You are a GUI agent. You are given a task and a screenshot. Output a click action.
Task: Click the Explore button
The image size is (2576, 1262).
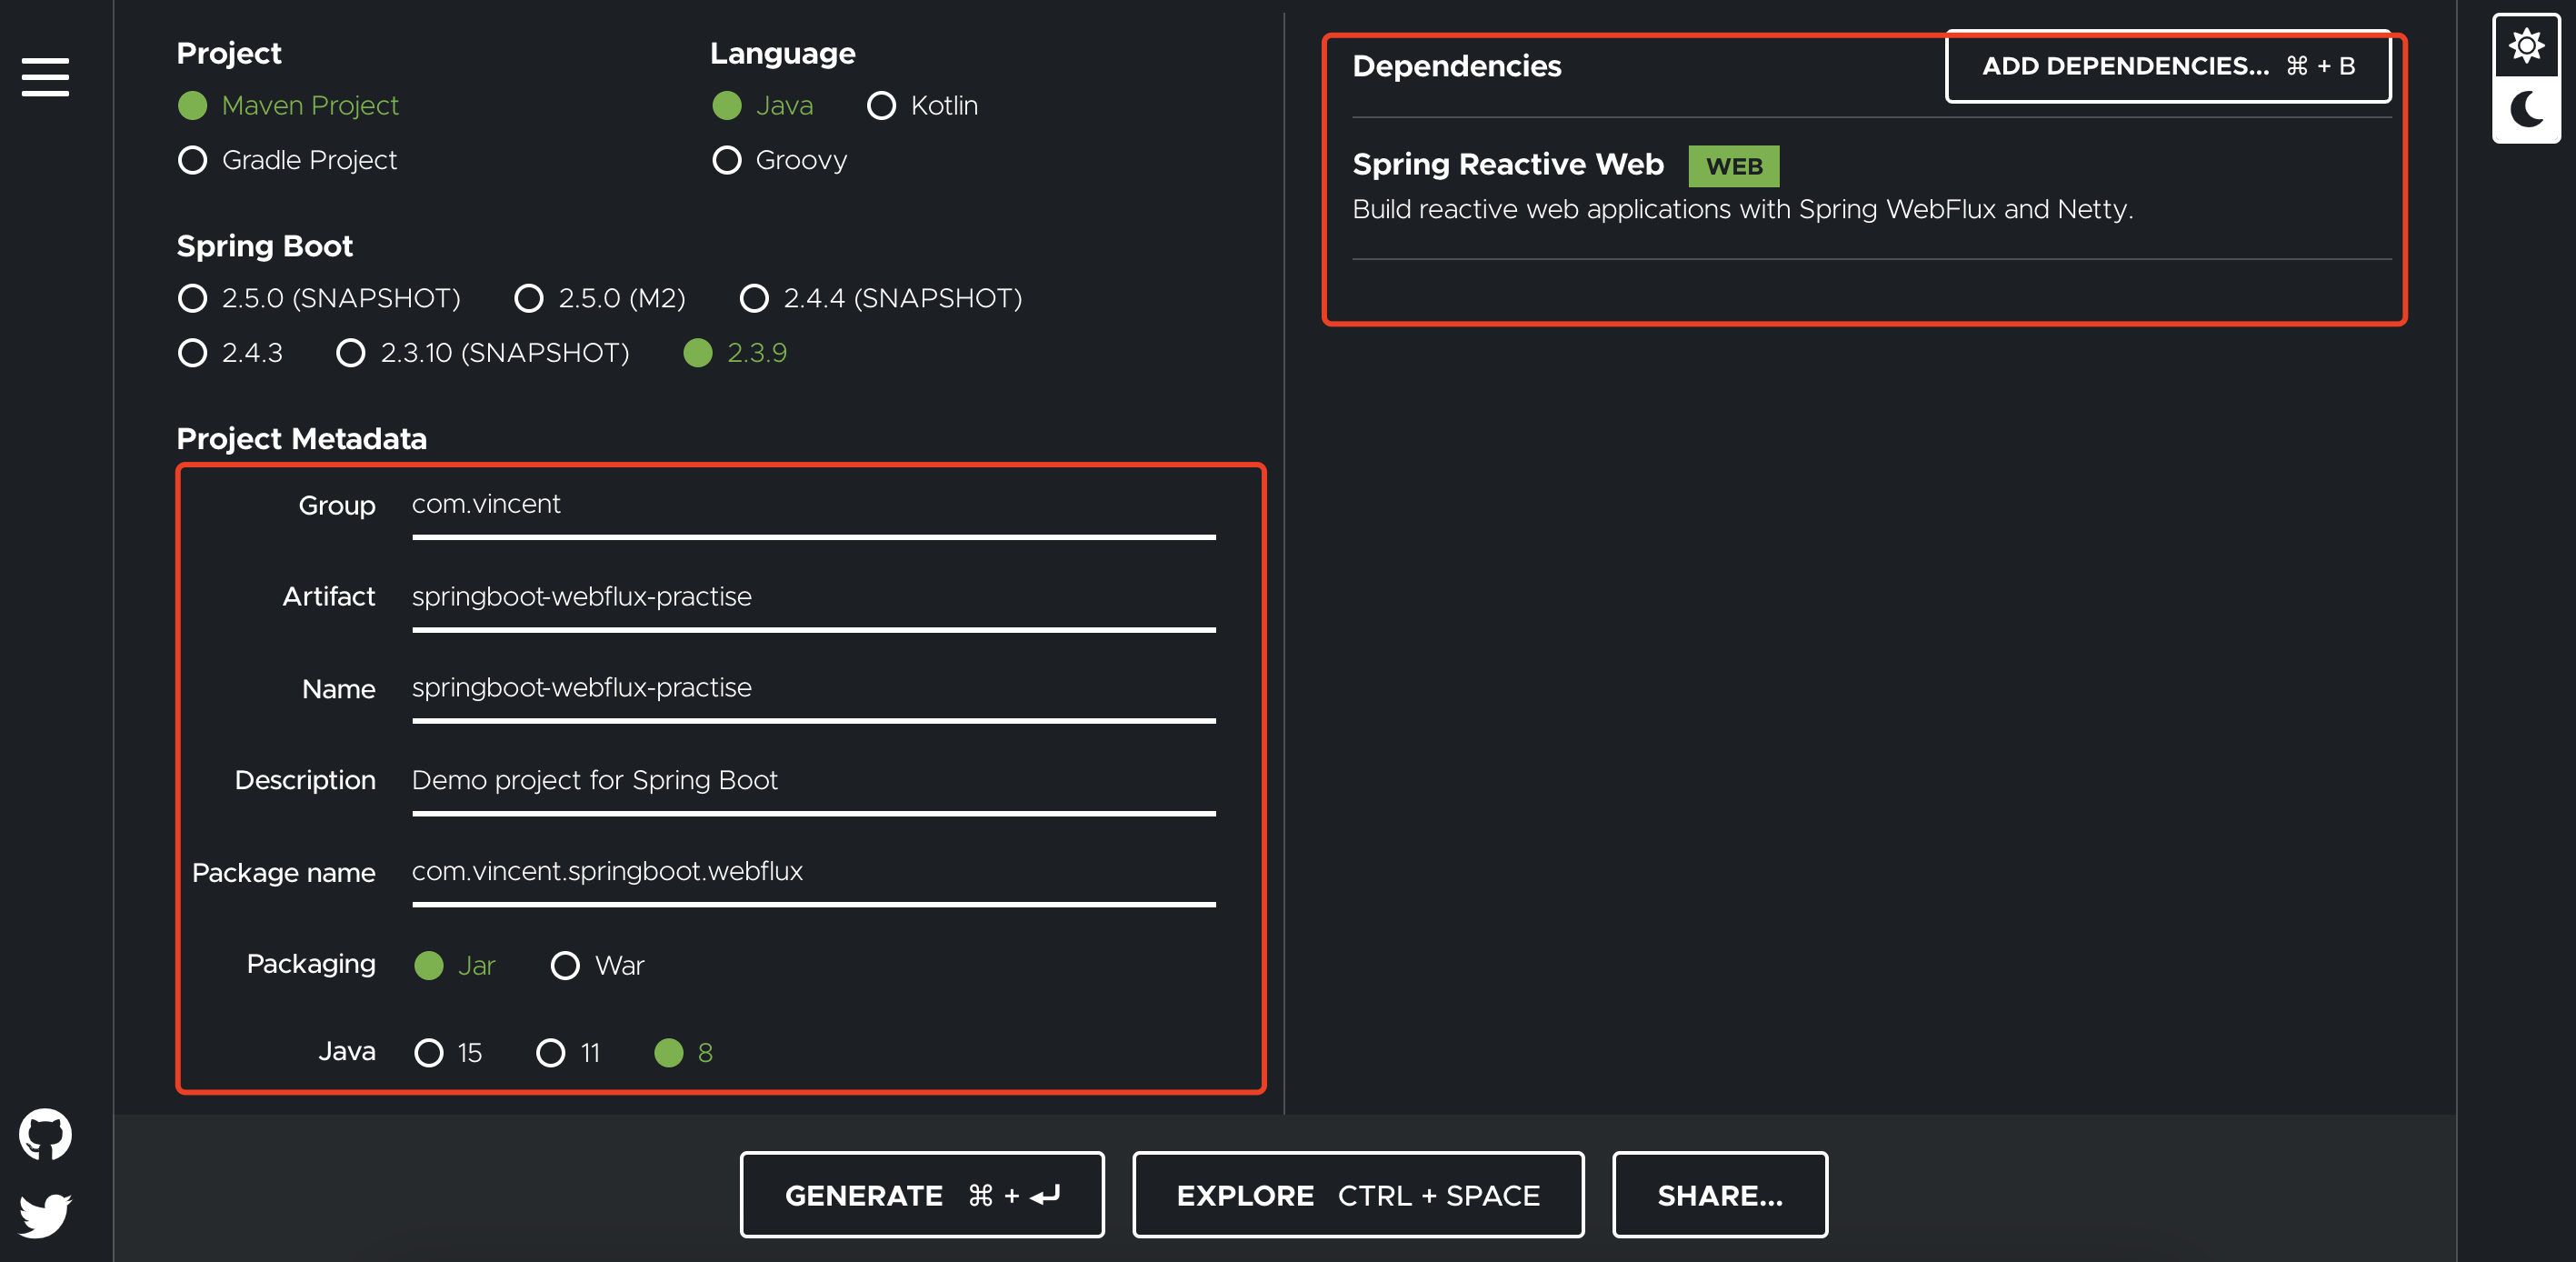pyautogui.click(x=1357, y=1194)
